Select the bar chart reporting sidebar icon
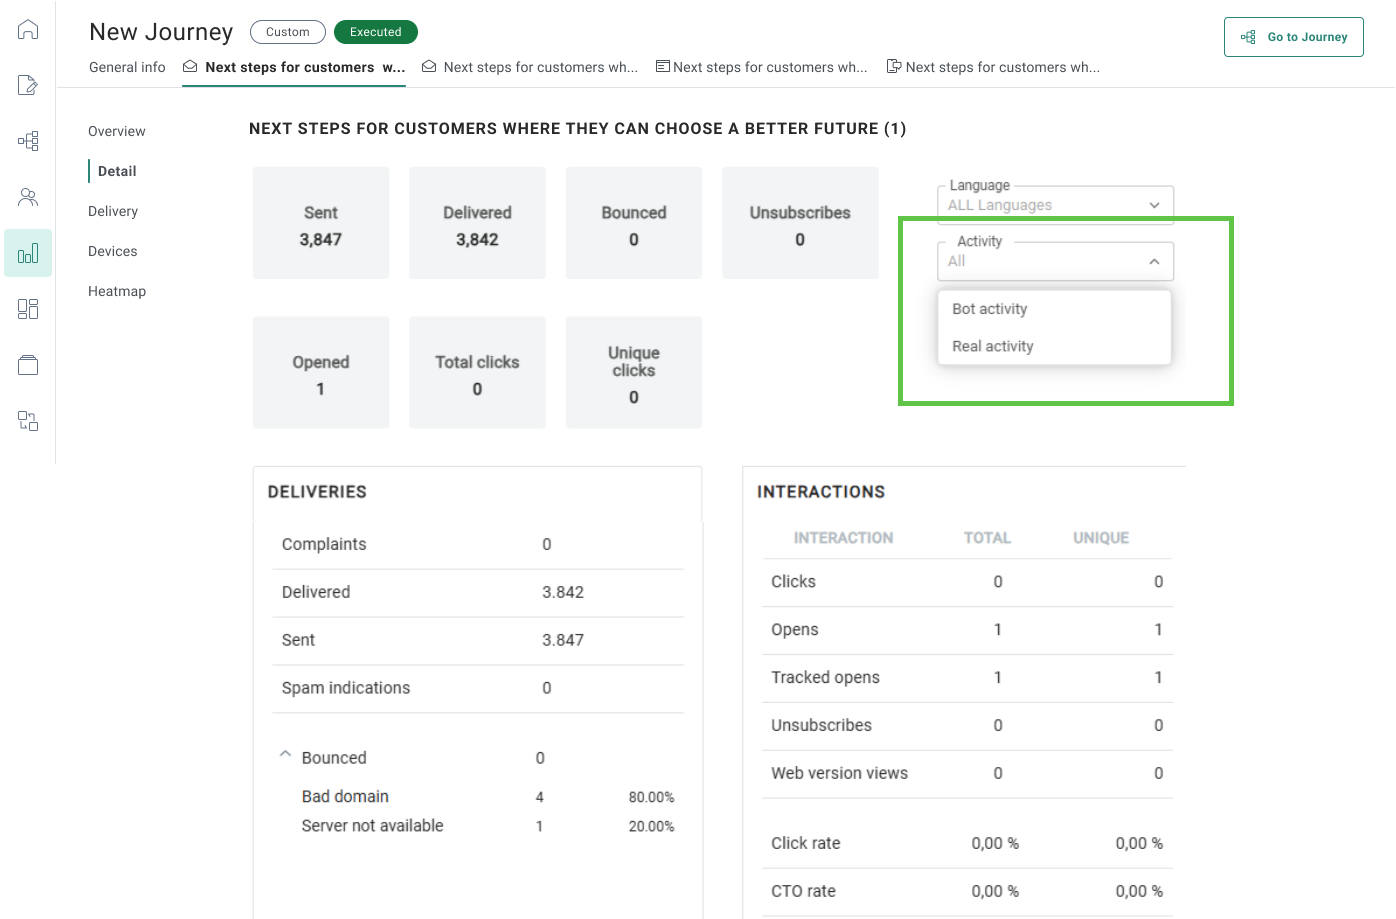The width and height of the screenshot is (1396, 919). tap(28, 253)
